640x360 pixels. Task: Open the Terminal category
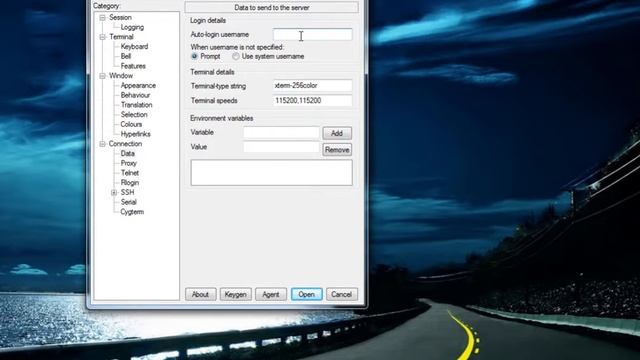tap(121, 37)
